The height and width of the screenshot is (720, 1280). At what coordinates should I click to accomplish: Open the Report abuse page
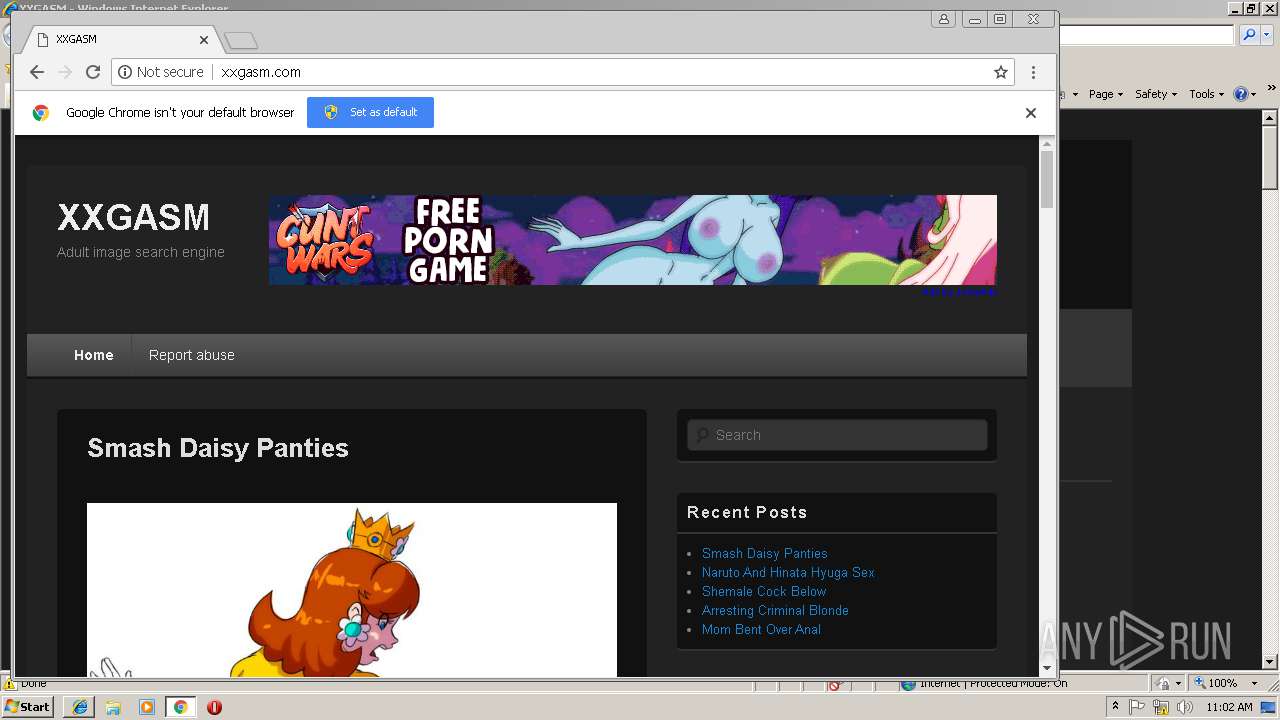tap(192, 355)
